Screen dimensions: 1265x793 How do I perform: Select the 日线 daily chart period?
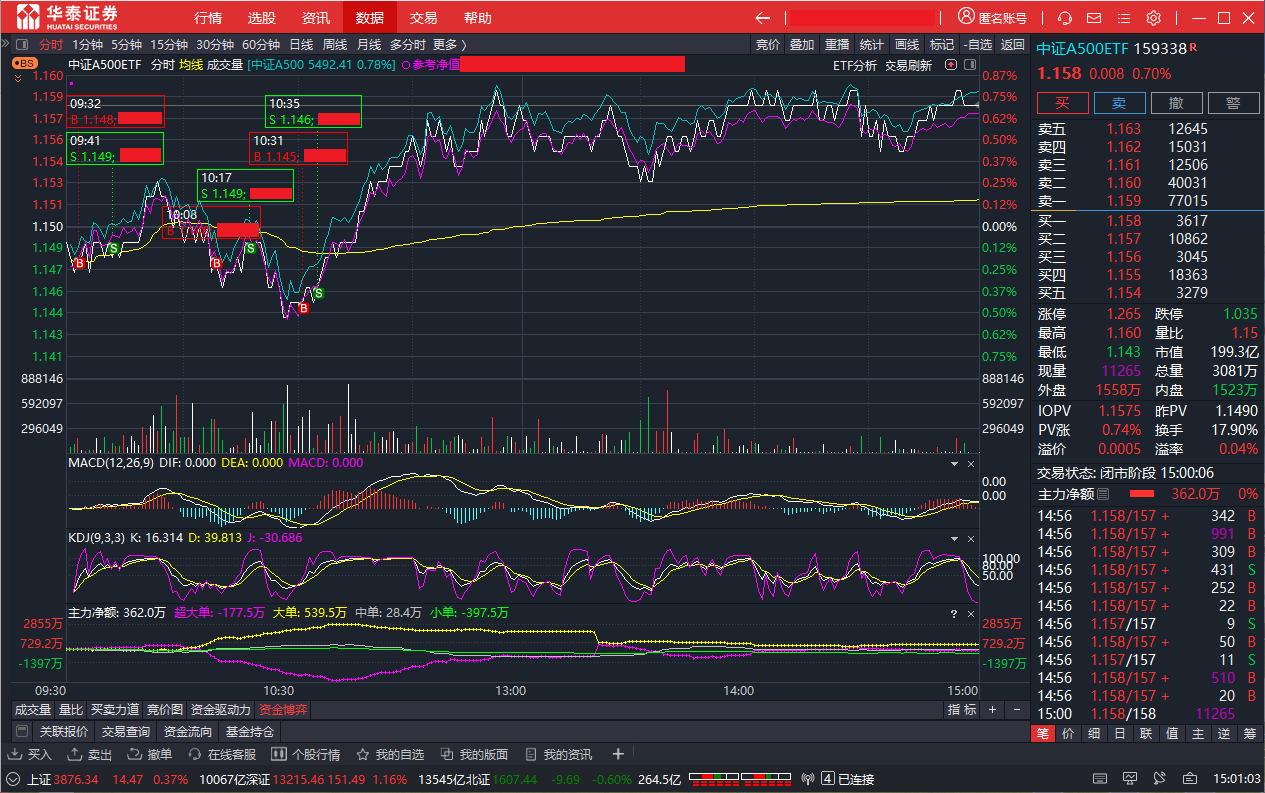301,45
